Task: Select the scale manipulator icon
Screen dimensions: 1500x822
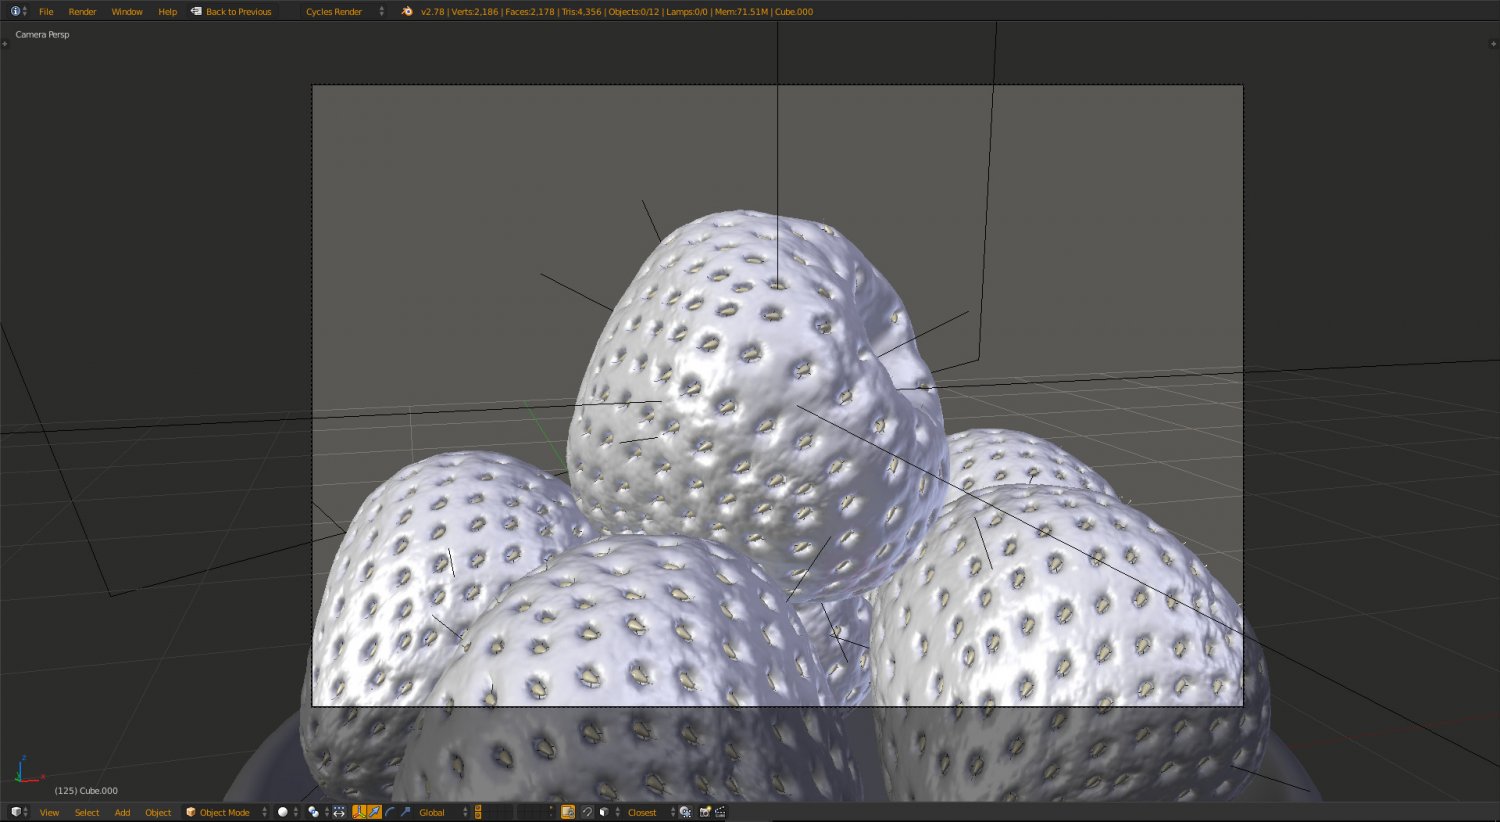Action: [405, 812]
